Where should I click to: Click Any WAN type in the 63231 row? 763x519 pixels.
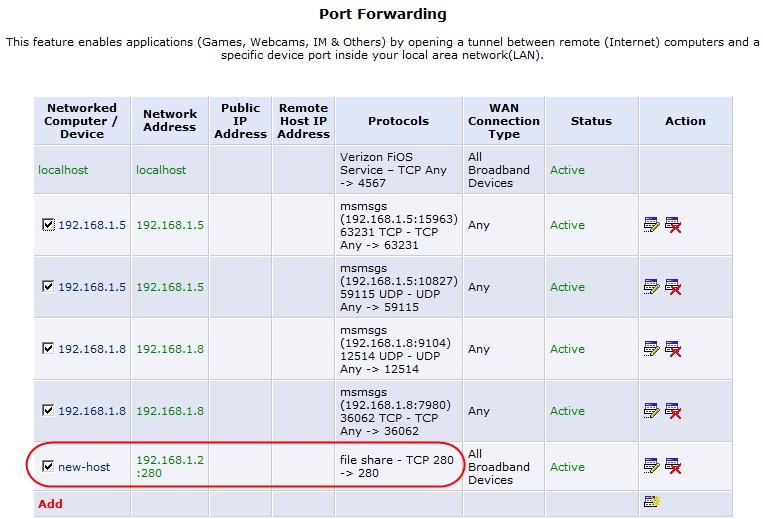click(478, 225)
